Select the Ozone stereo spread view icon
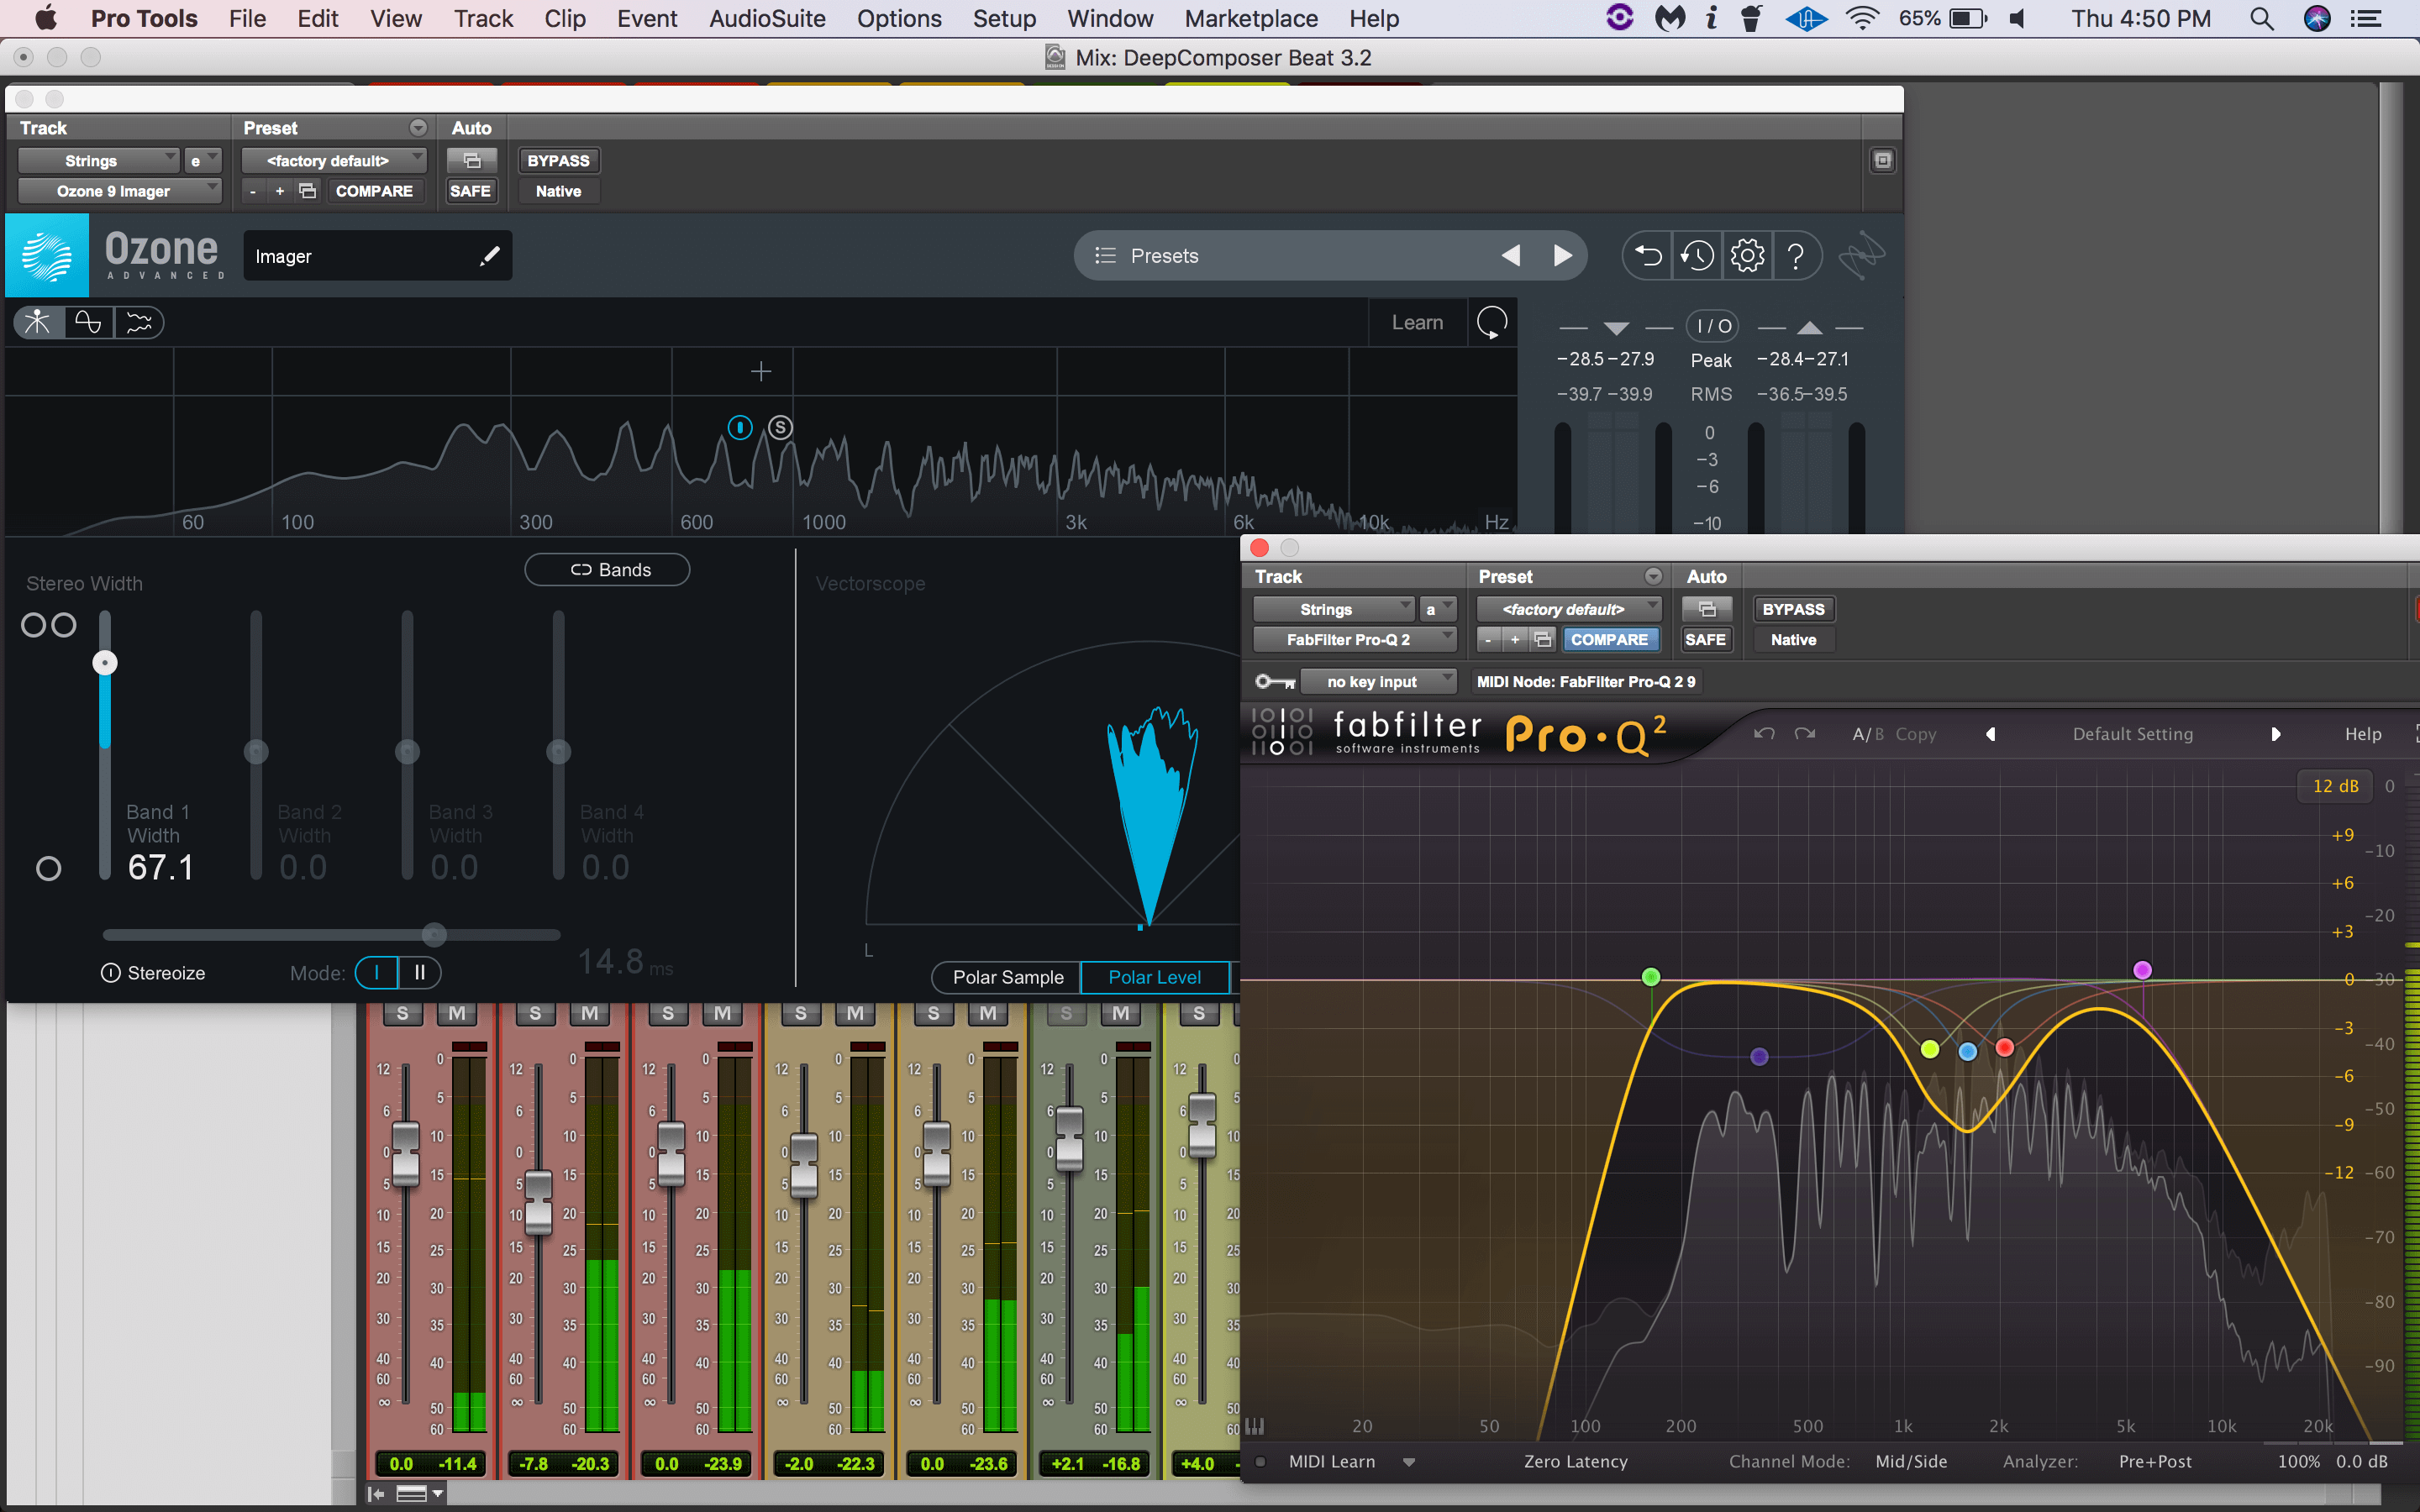 (x=38, y=322)
